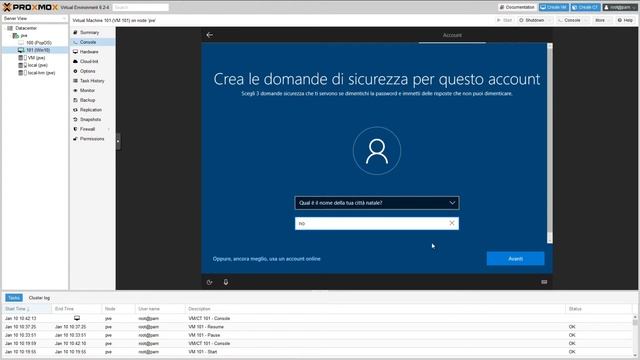This screenshot has width=640, height=360.
Task: Open the security question dropdown
Action: pos(452,203)
